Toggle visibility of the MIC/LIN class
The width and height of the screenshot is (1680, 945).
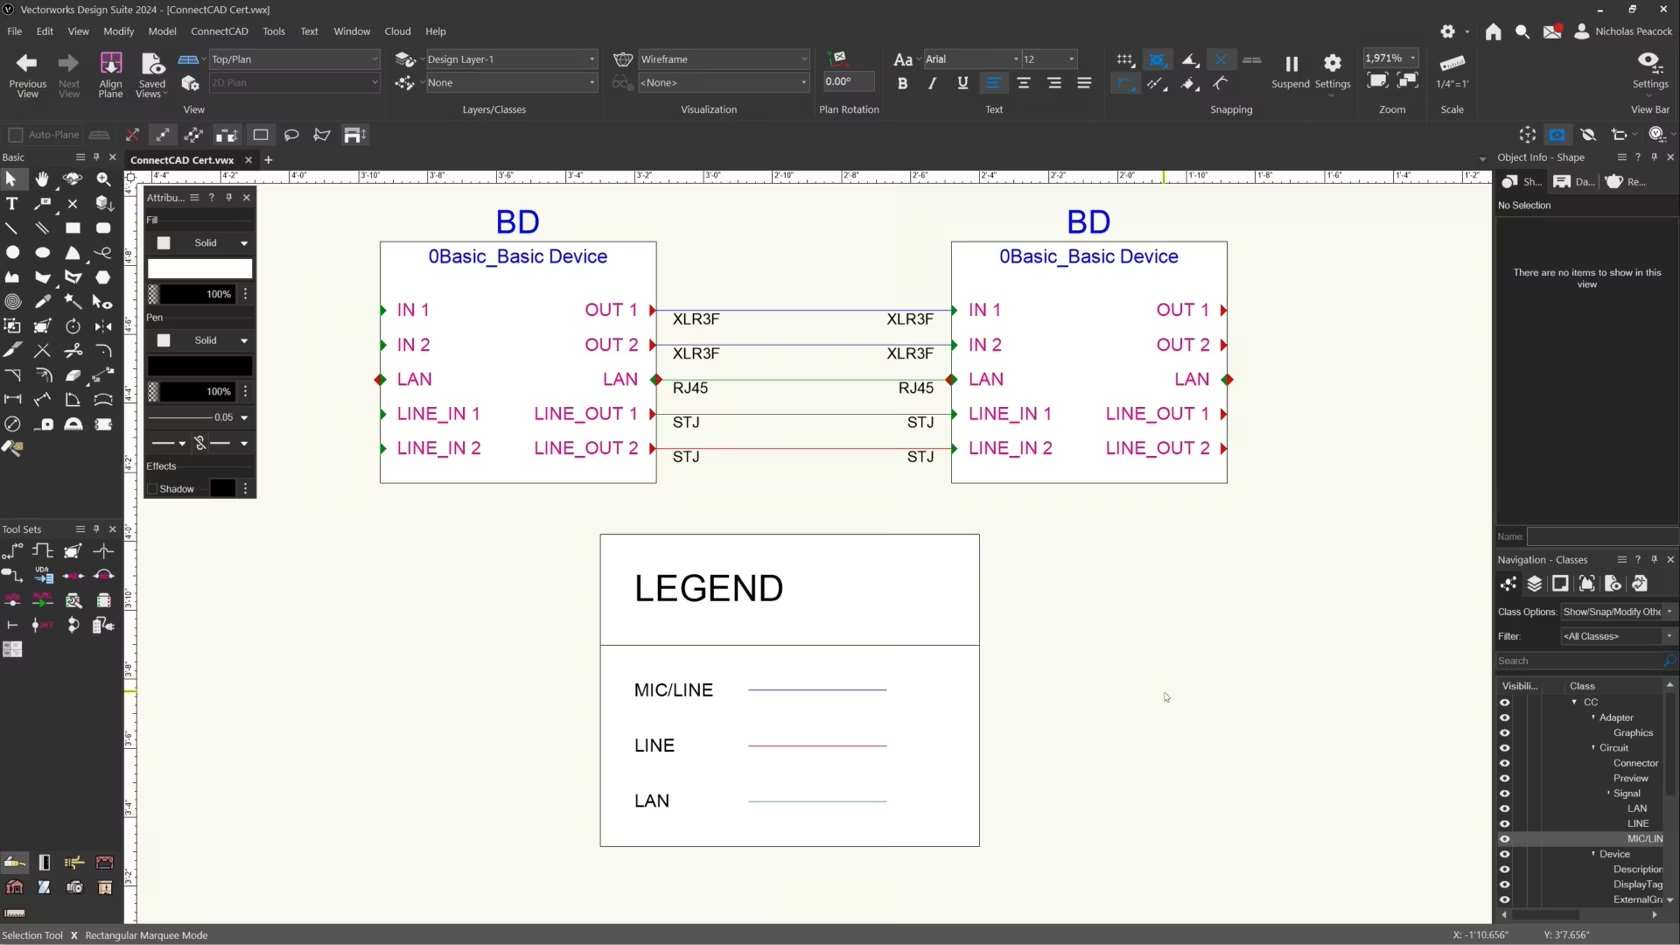tap(1504, 839)
